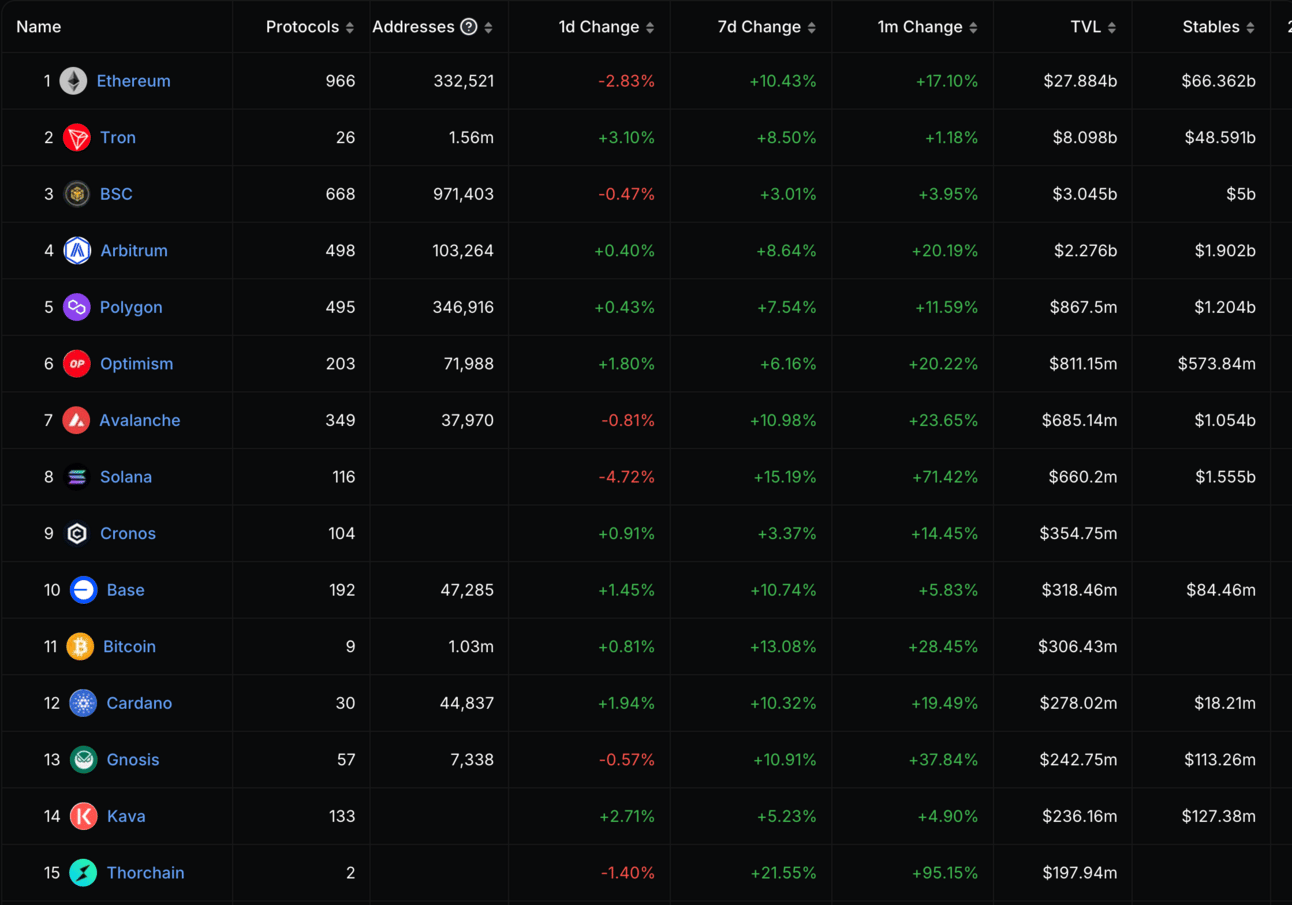1292x905 pixels.
Task: Click the Polygon chain logo icon
Action: click(x=77, y=307)
